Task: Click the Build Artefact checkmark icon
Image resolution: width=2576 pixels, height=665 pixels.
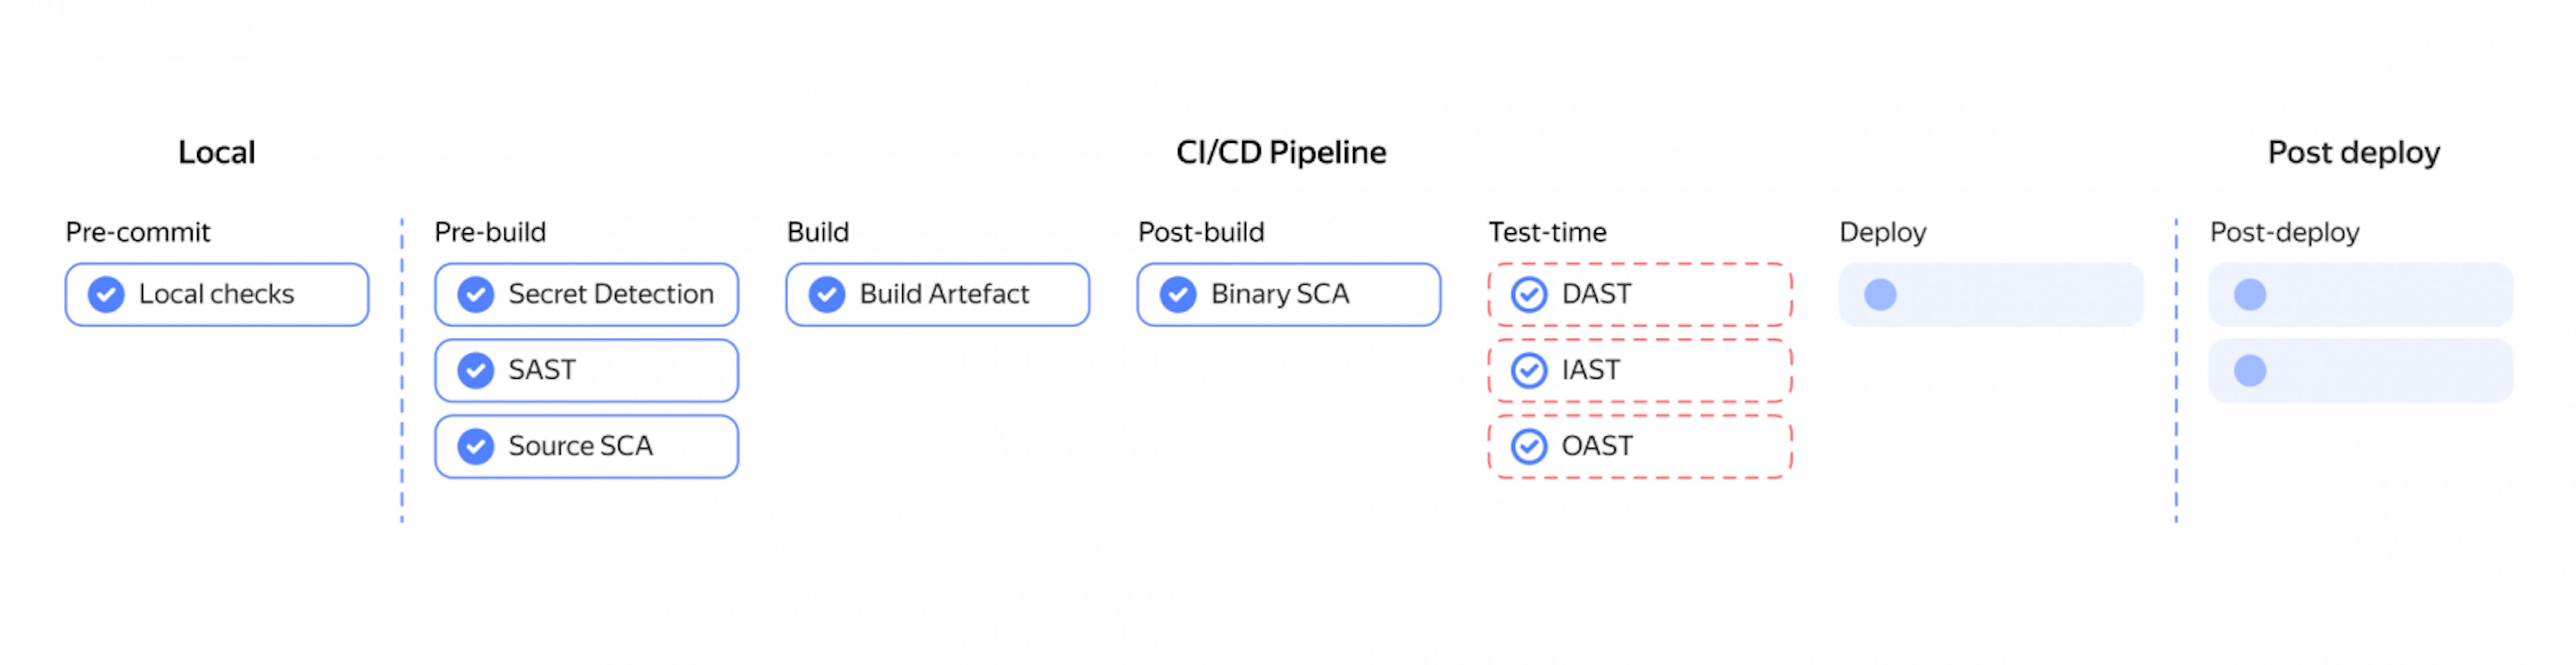Action: tap(827, 294)
